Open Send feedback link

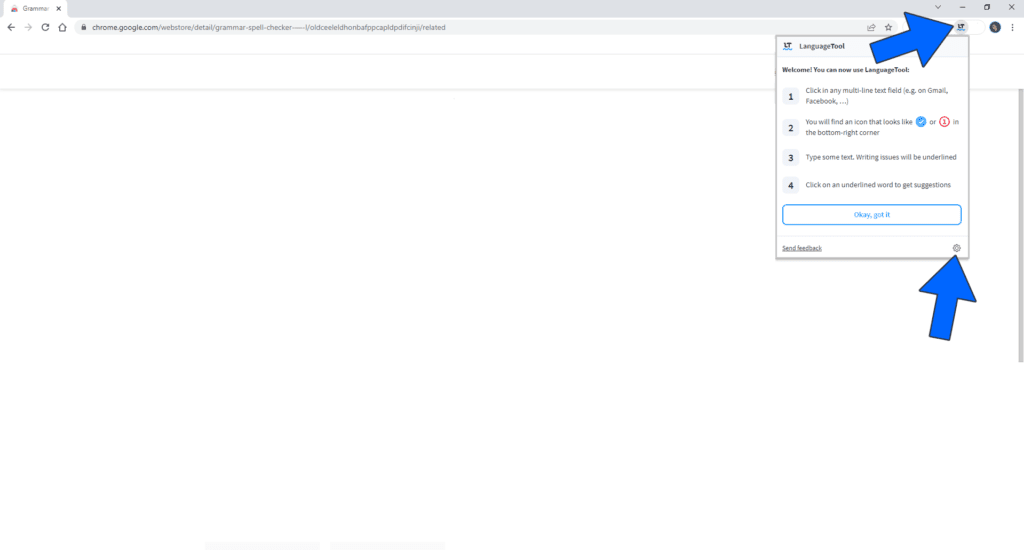click(x=802, y=248)
